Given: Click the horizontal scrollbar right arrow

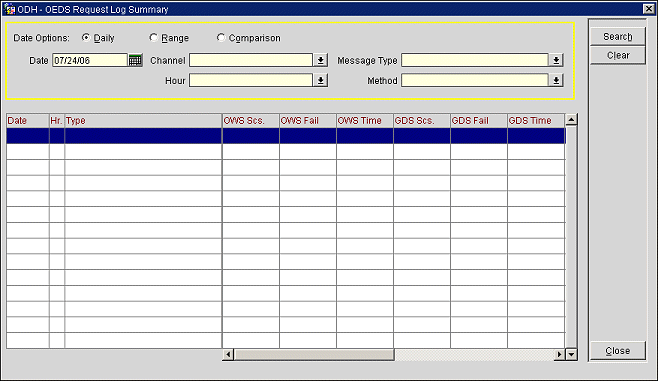Looking at the screenshot, I should click(x=559, y=355).
